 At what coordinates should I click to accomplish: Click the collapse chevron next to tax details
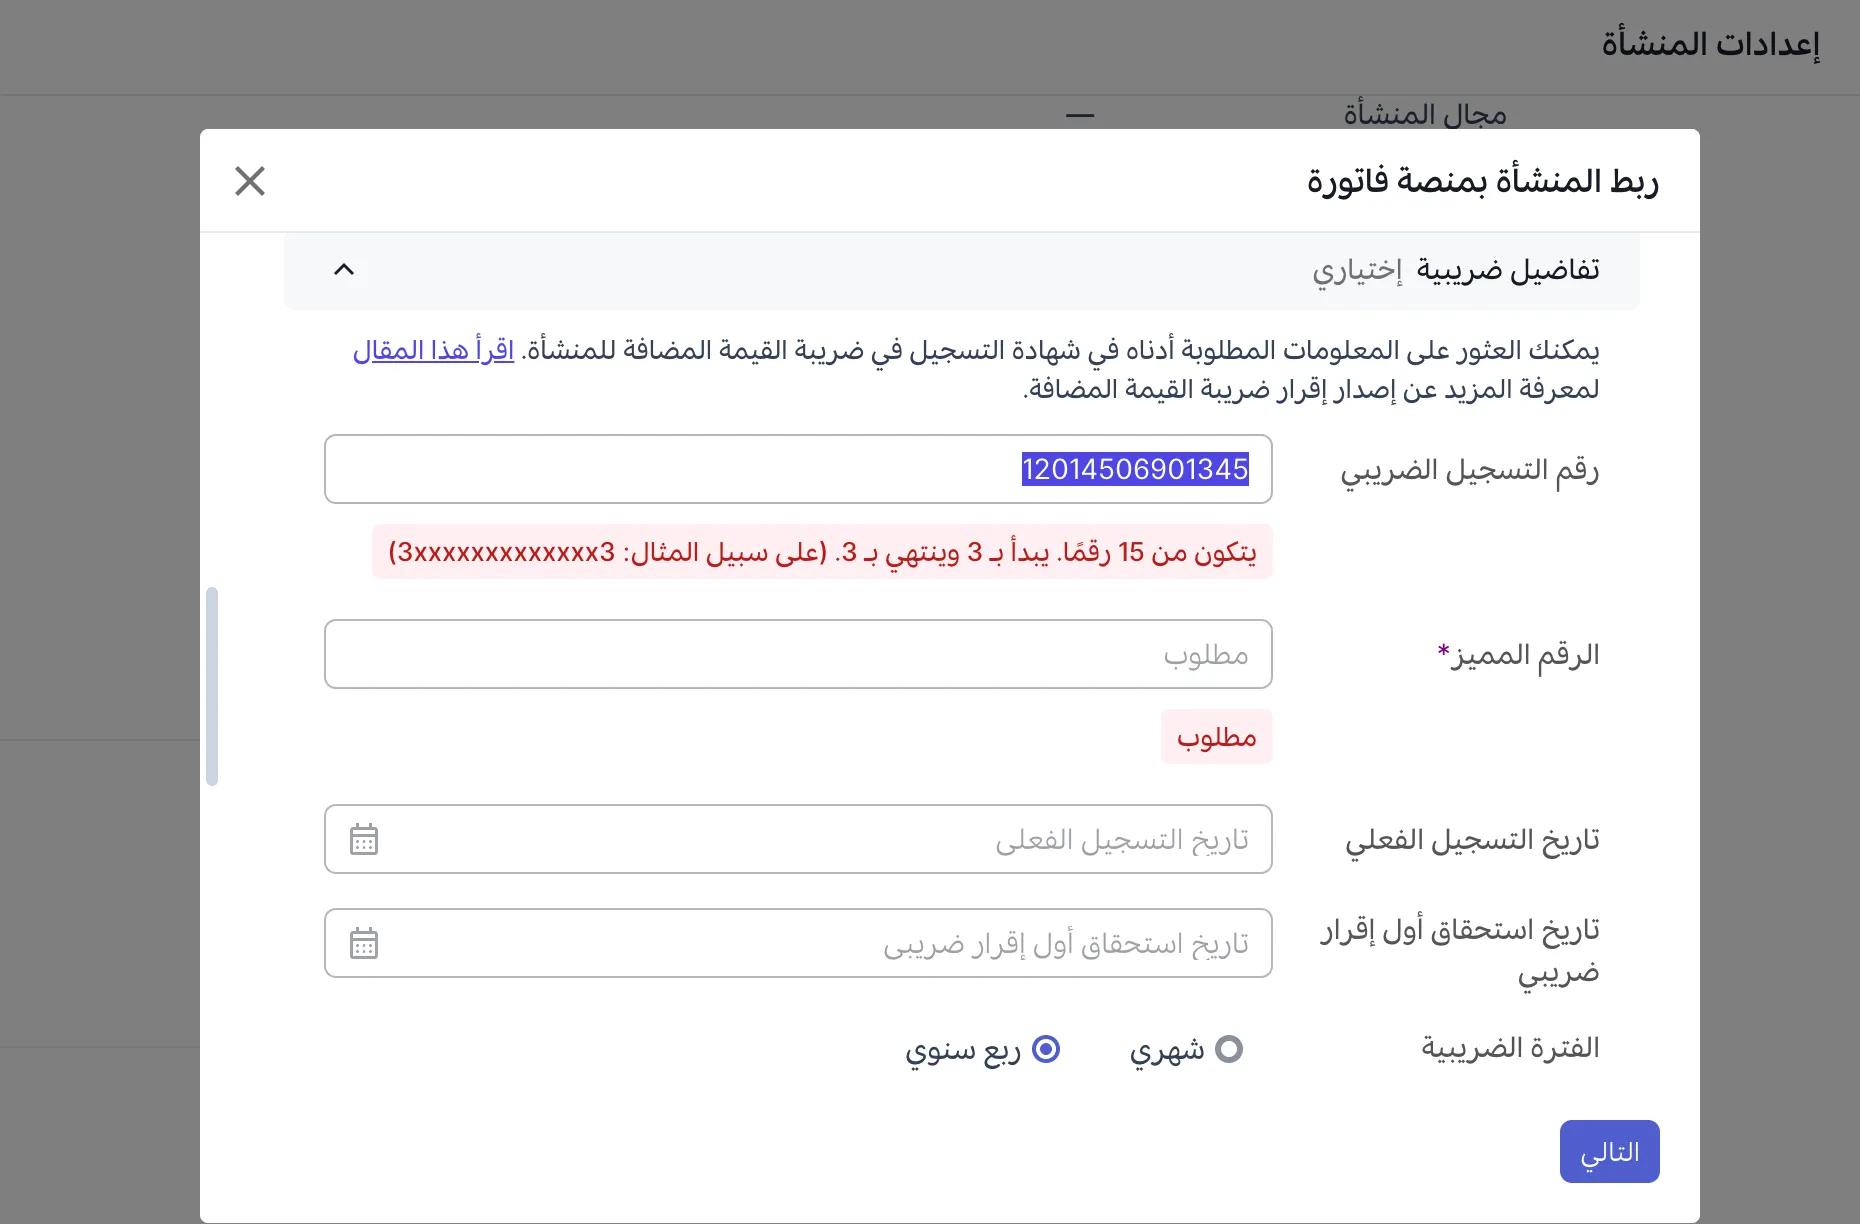click(x=344, y=269)
